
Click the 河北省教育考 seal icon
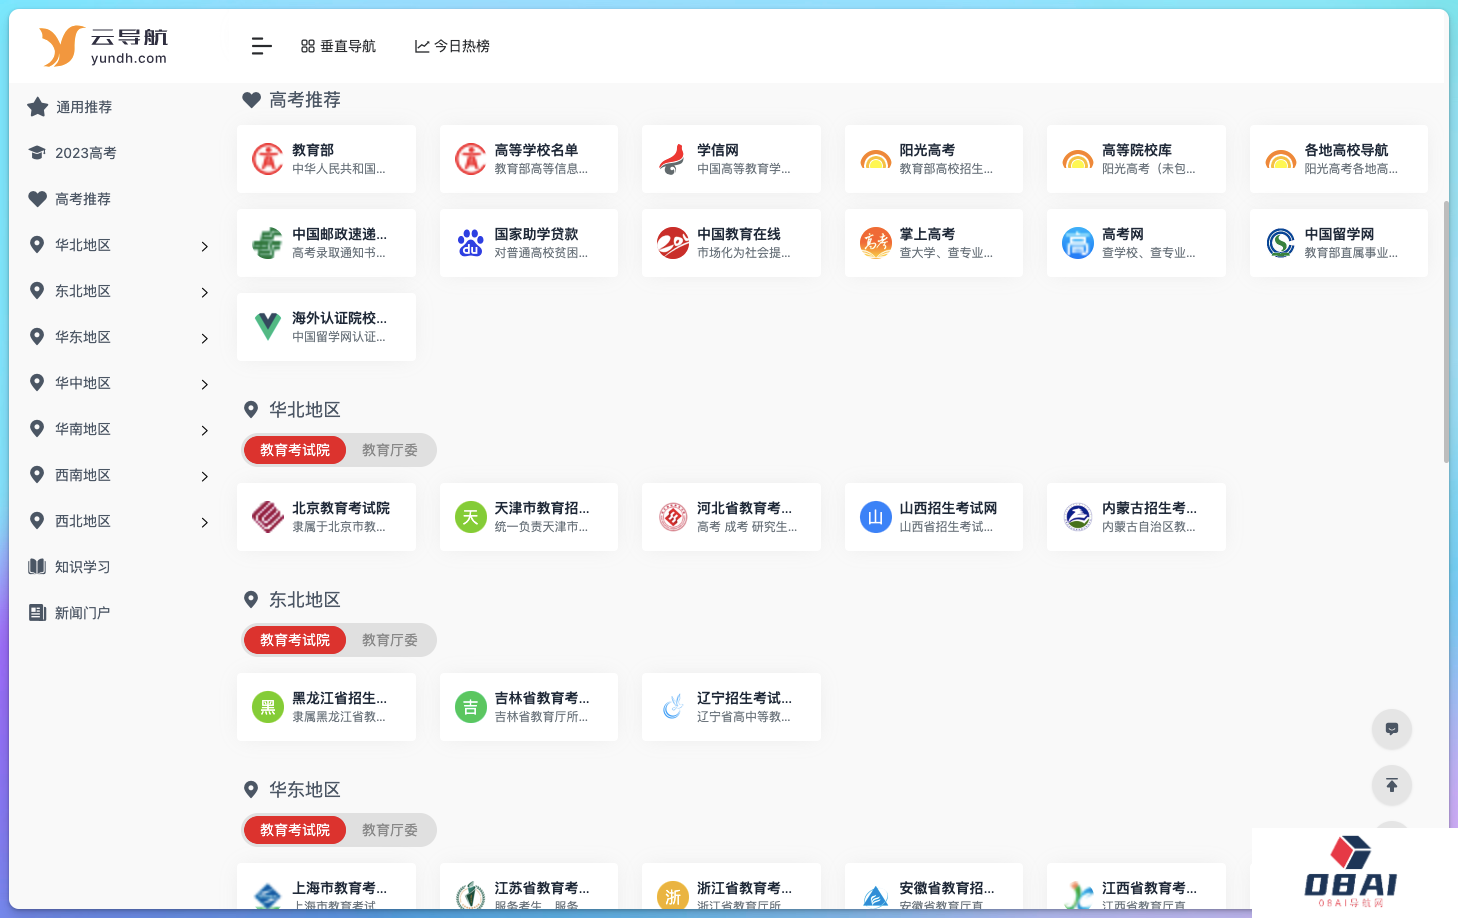point(672,517)
